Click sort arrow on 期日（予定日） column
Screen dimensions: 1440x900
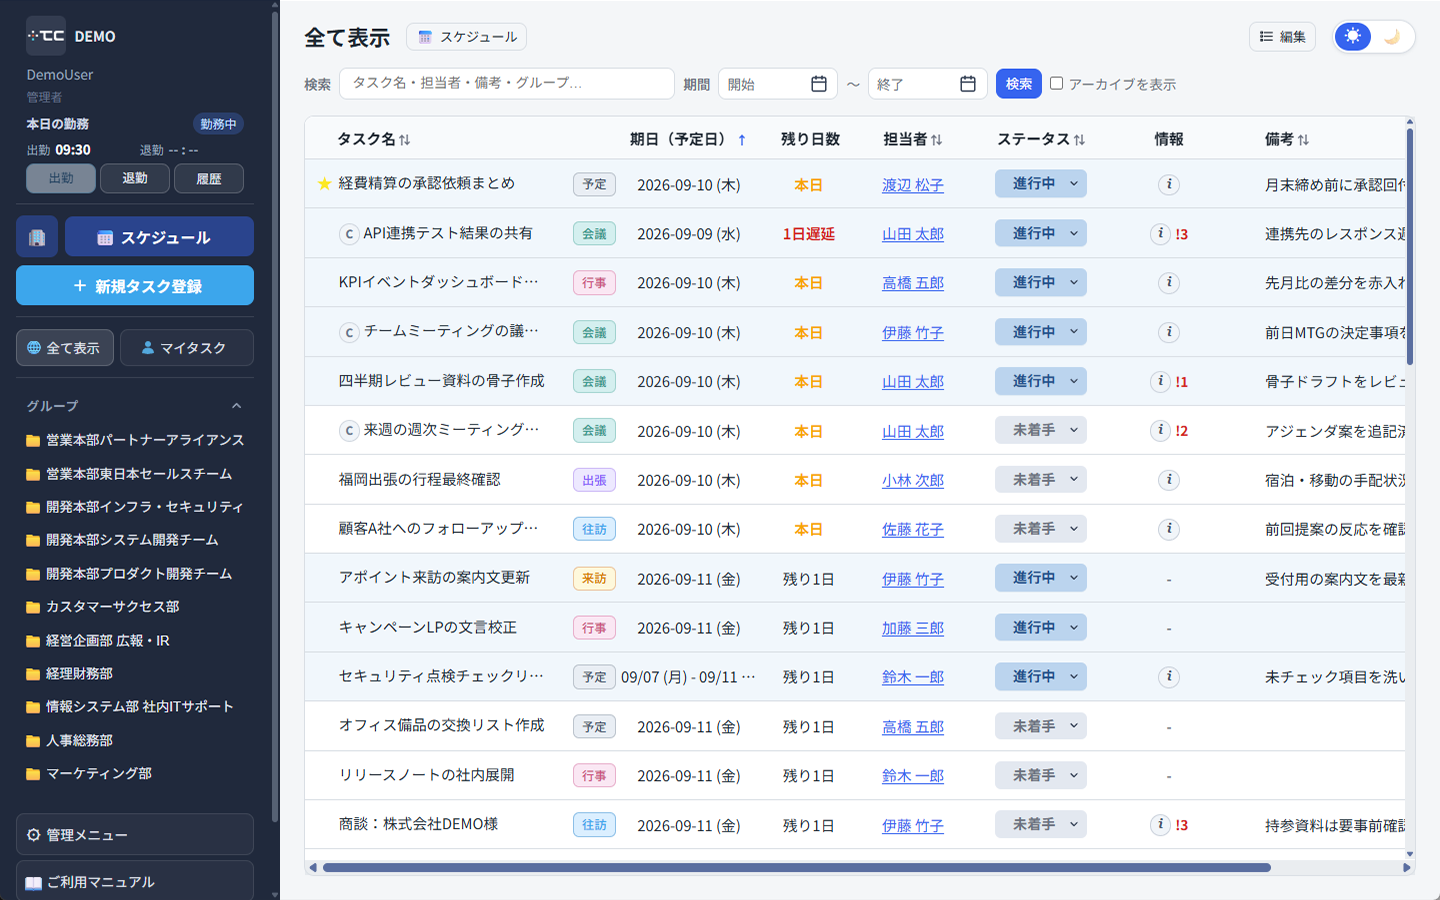pyautogui.click(x=742, y=140)
